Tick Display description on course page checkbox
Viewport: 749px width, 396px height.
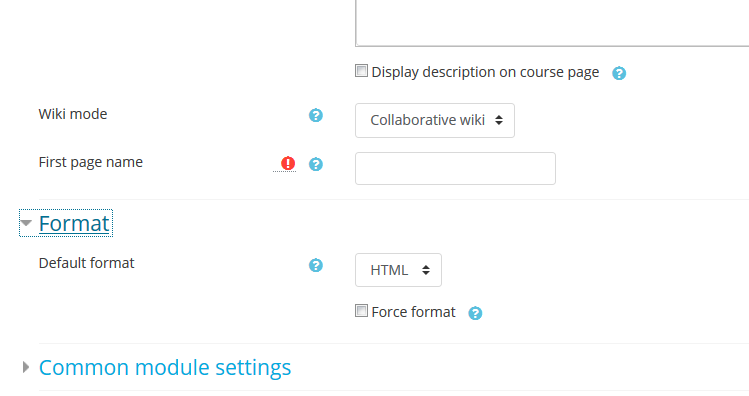(362, 71)
